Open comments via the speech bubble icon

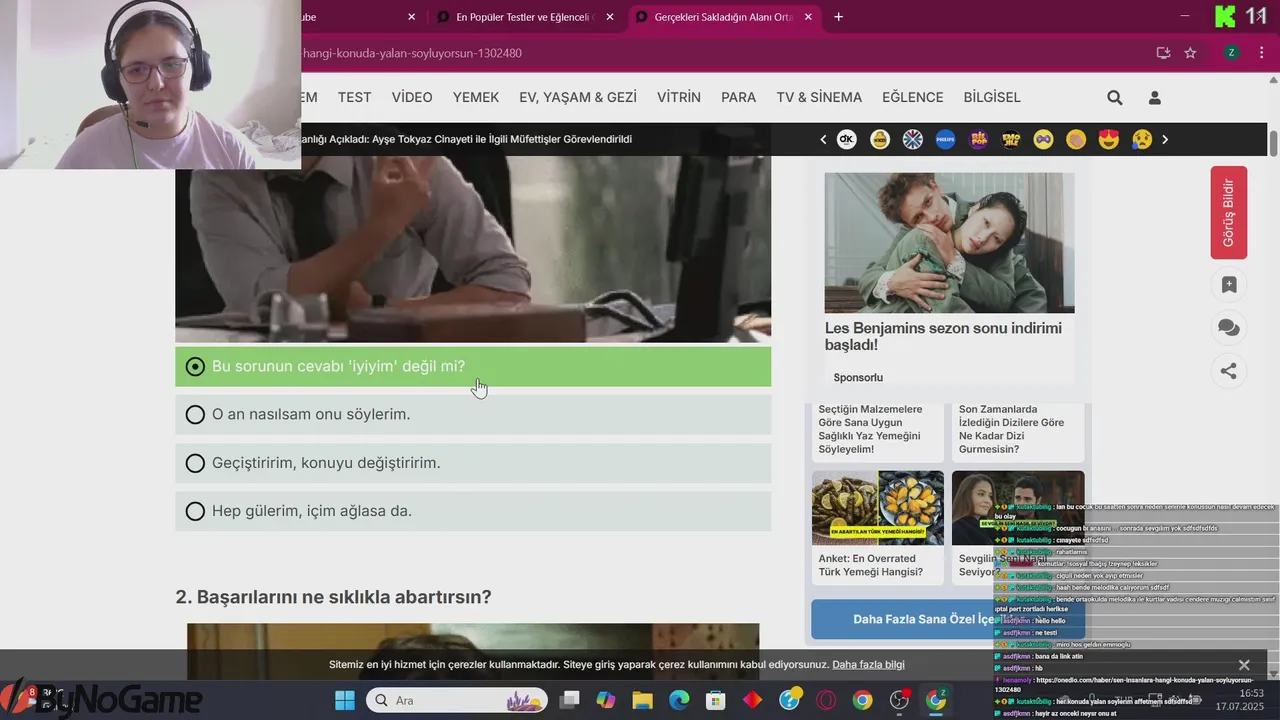click(1229, 328)
